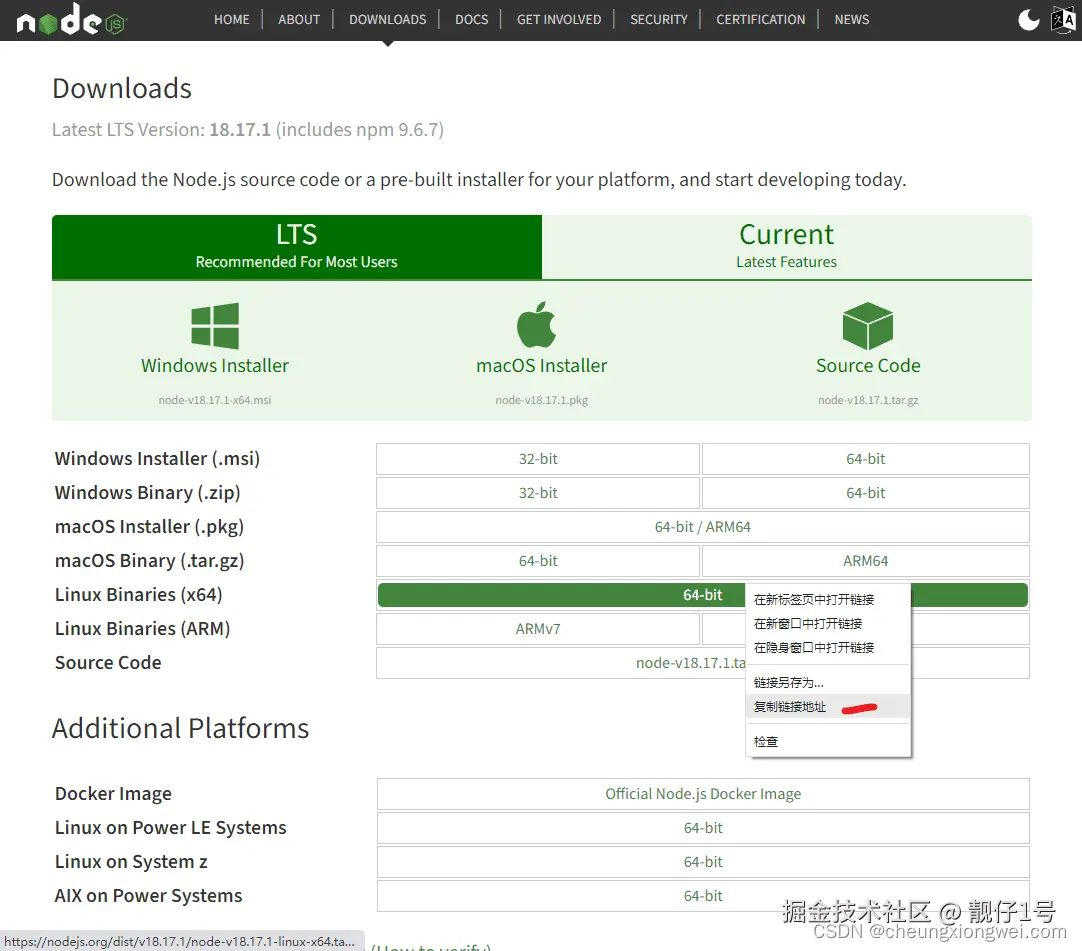Click the Source Code cube icon
The height and width of the screenshot is (951, 1082).
(867, 326)
